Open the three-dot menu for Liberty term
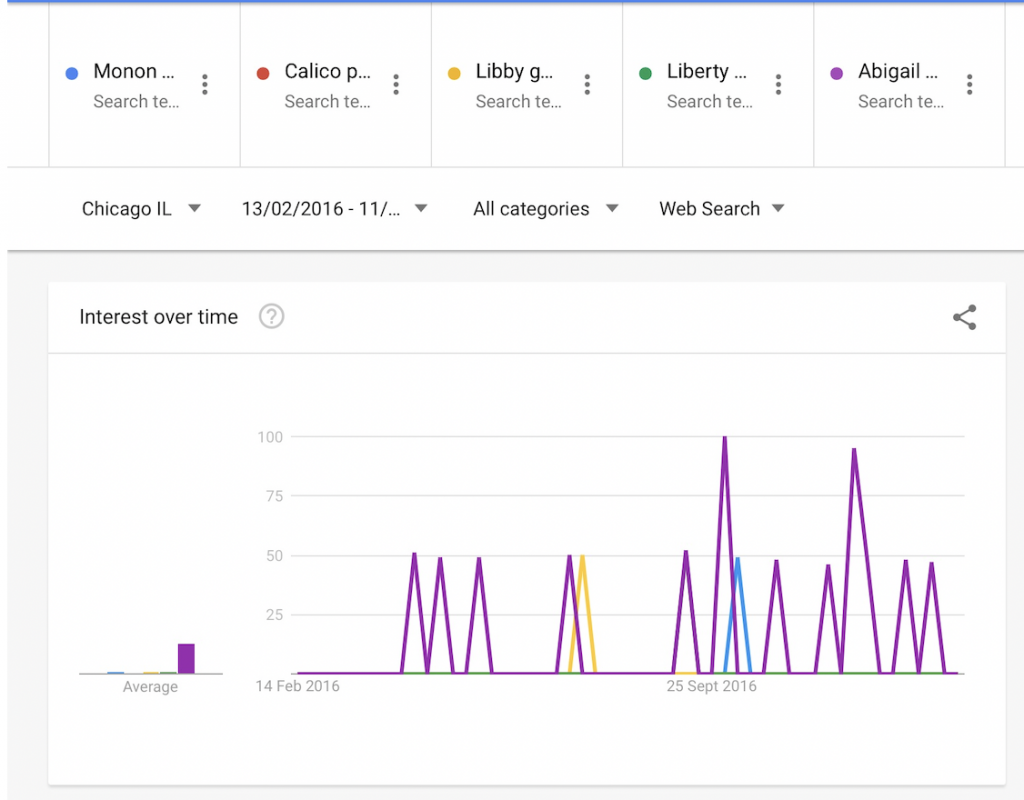1024x800 pixels. (779, 85)
